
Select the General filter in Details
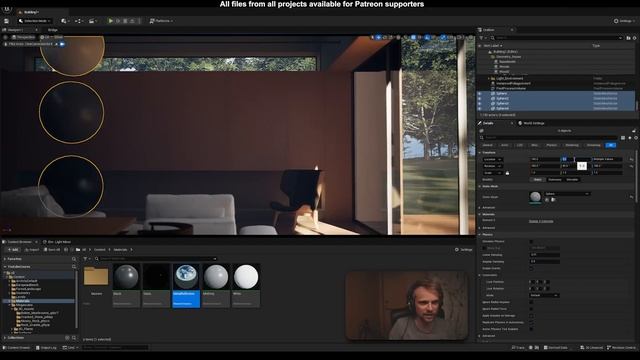point(488,145)
